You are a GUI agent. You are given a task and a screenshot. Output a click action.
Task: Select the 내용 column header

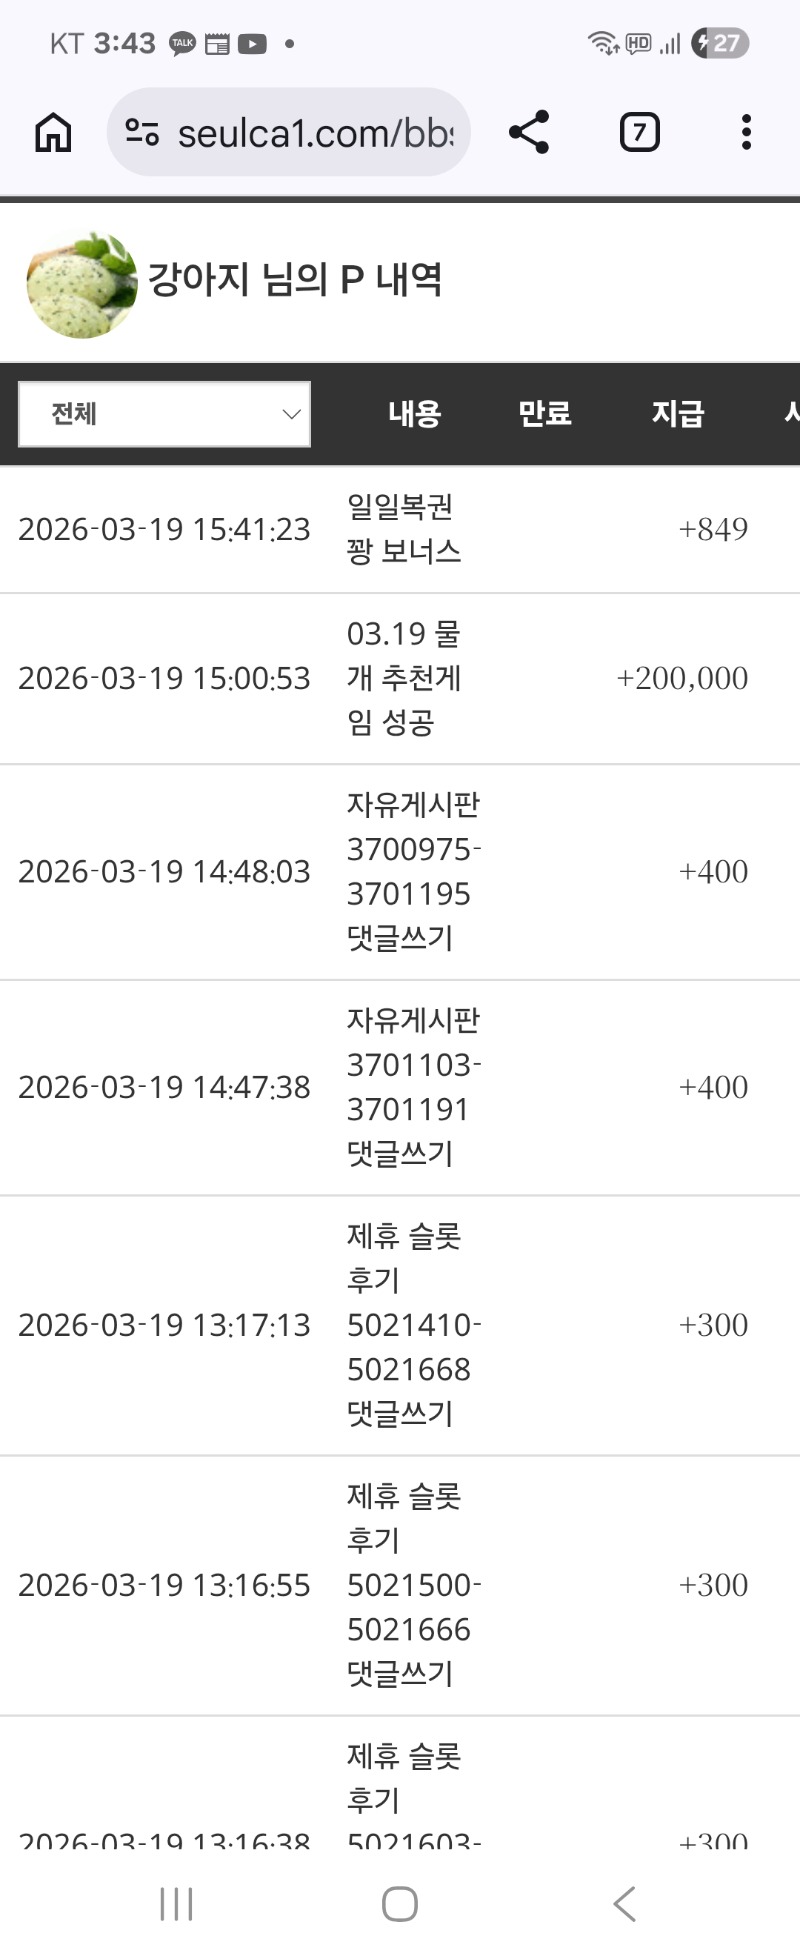click(x=414, y=414)
